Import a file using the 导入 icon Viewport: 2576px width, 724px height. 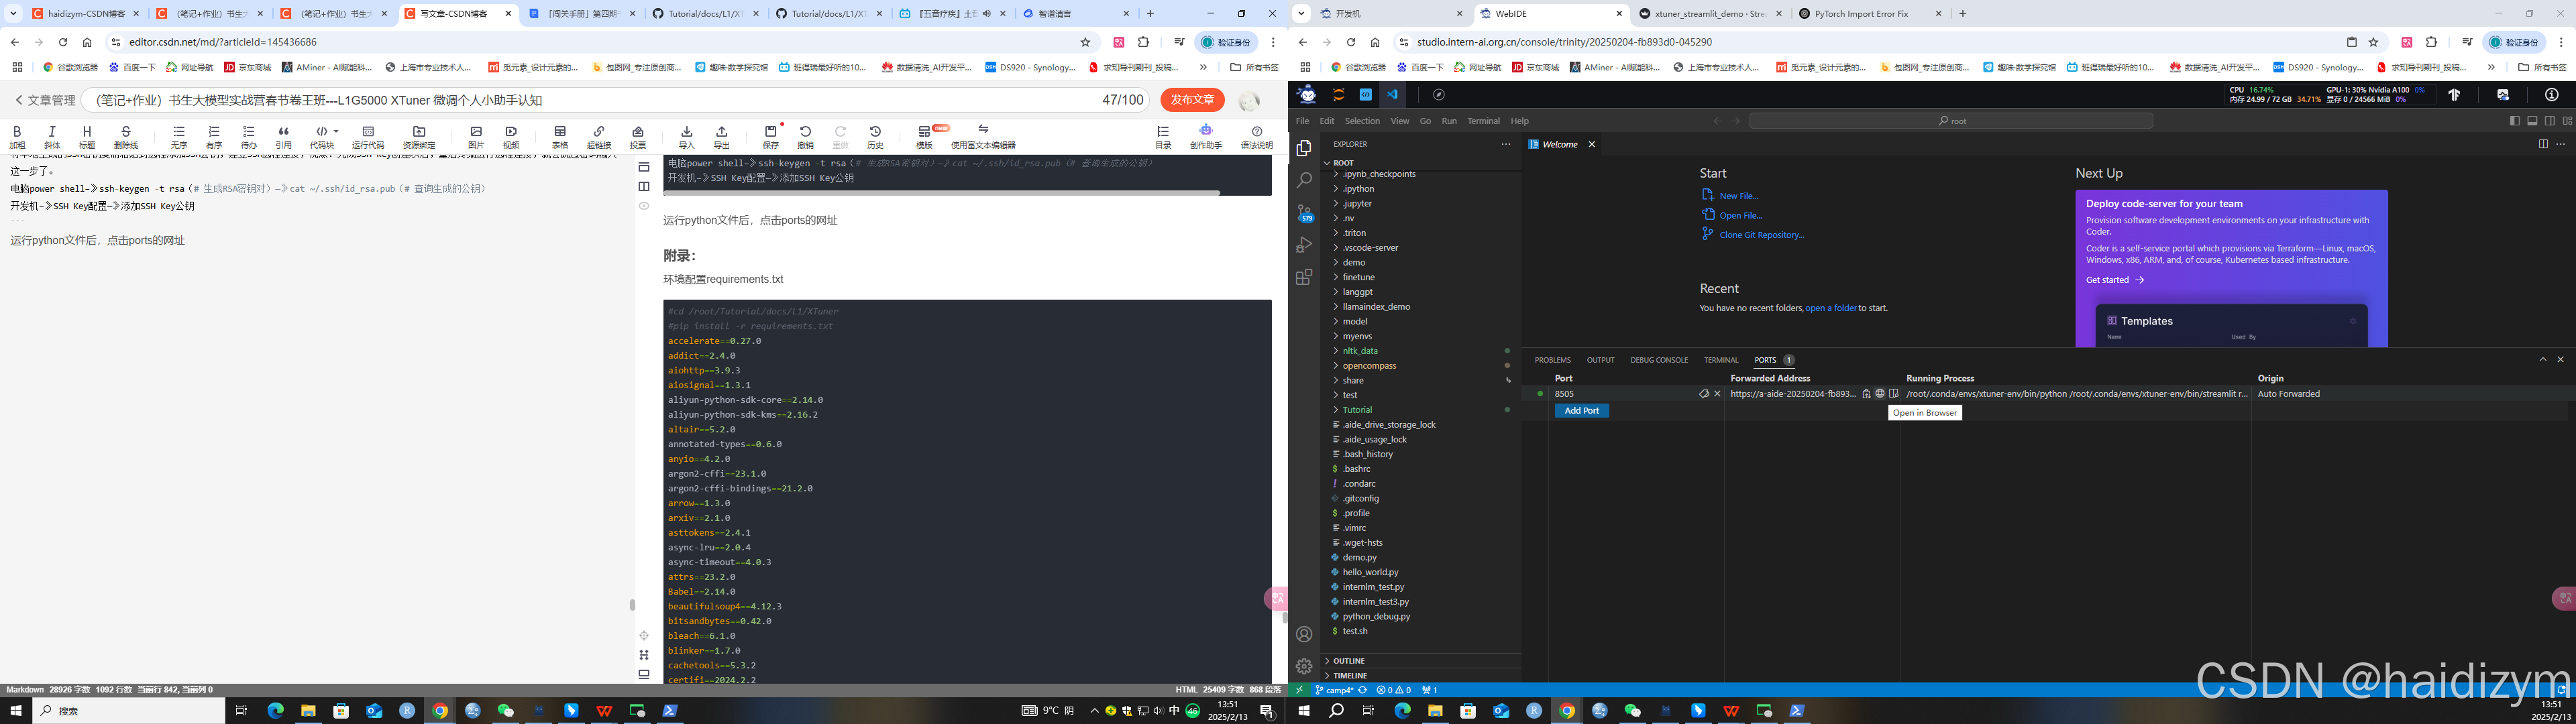[687, 137]
